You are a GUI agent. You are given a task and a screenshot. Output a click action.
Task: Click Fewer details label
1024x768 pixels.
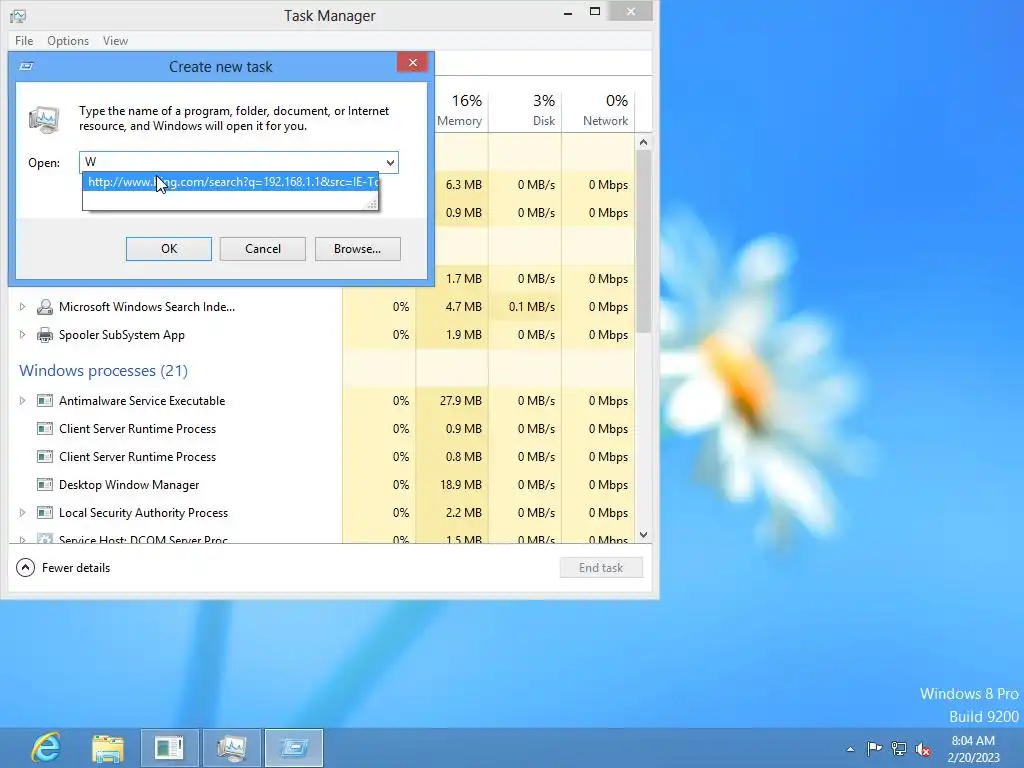click(76, 568)
